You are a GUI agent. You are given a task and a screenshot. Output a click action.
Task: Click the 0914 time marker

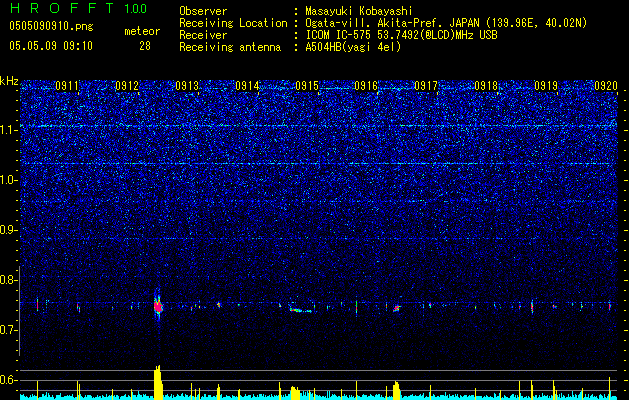tap(247, 86)
